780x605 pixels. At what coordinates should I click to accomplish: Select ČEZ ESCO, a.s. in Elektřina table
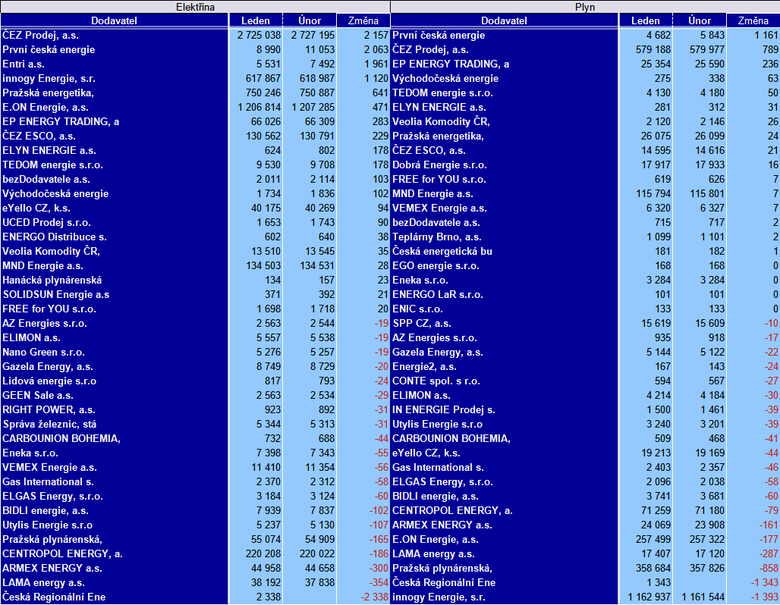(39, 136)
